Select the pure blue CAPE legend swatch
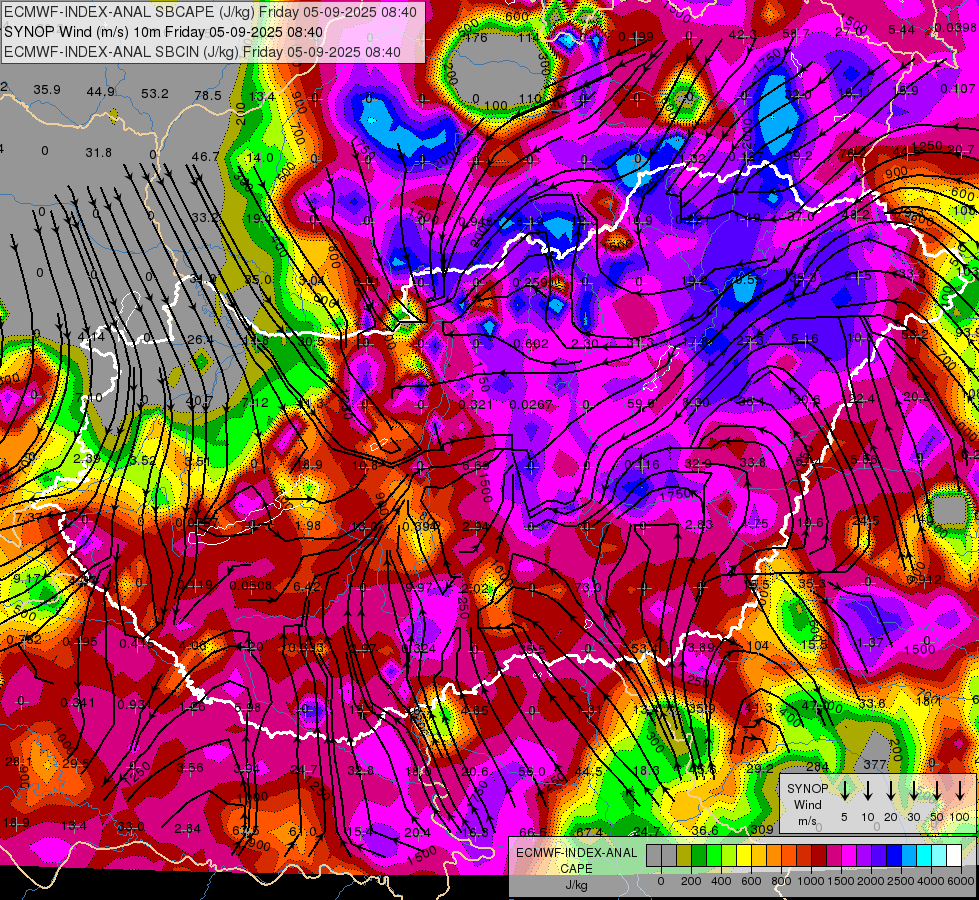 [x=894, y=856]
